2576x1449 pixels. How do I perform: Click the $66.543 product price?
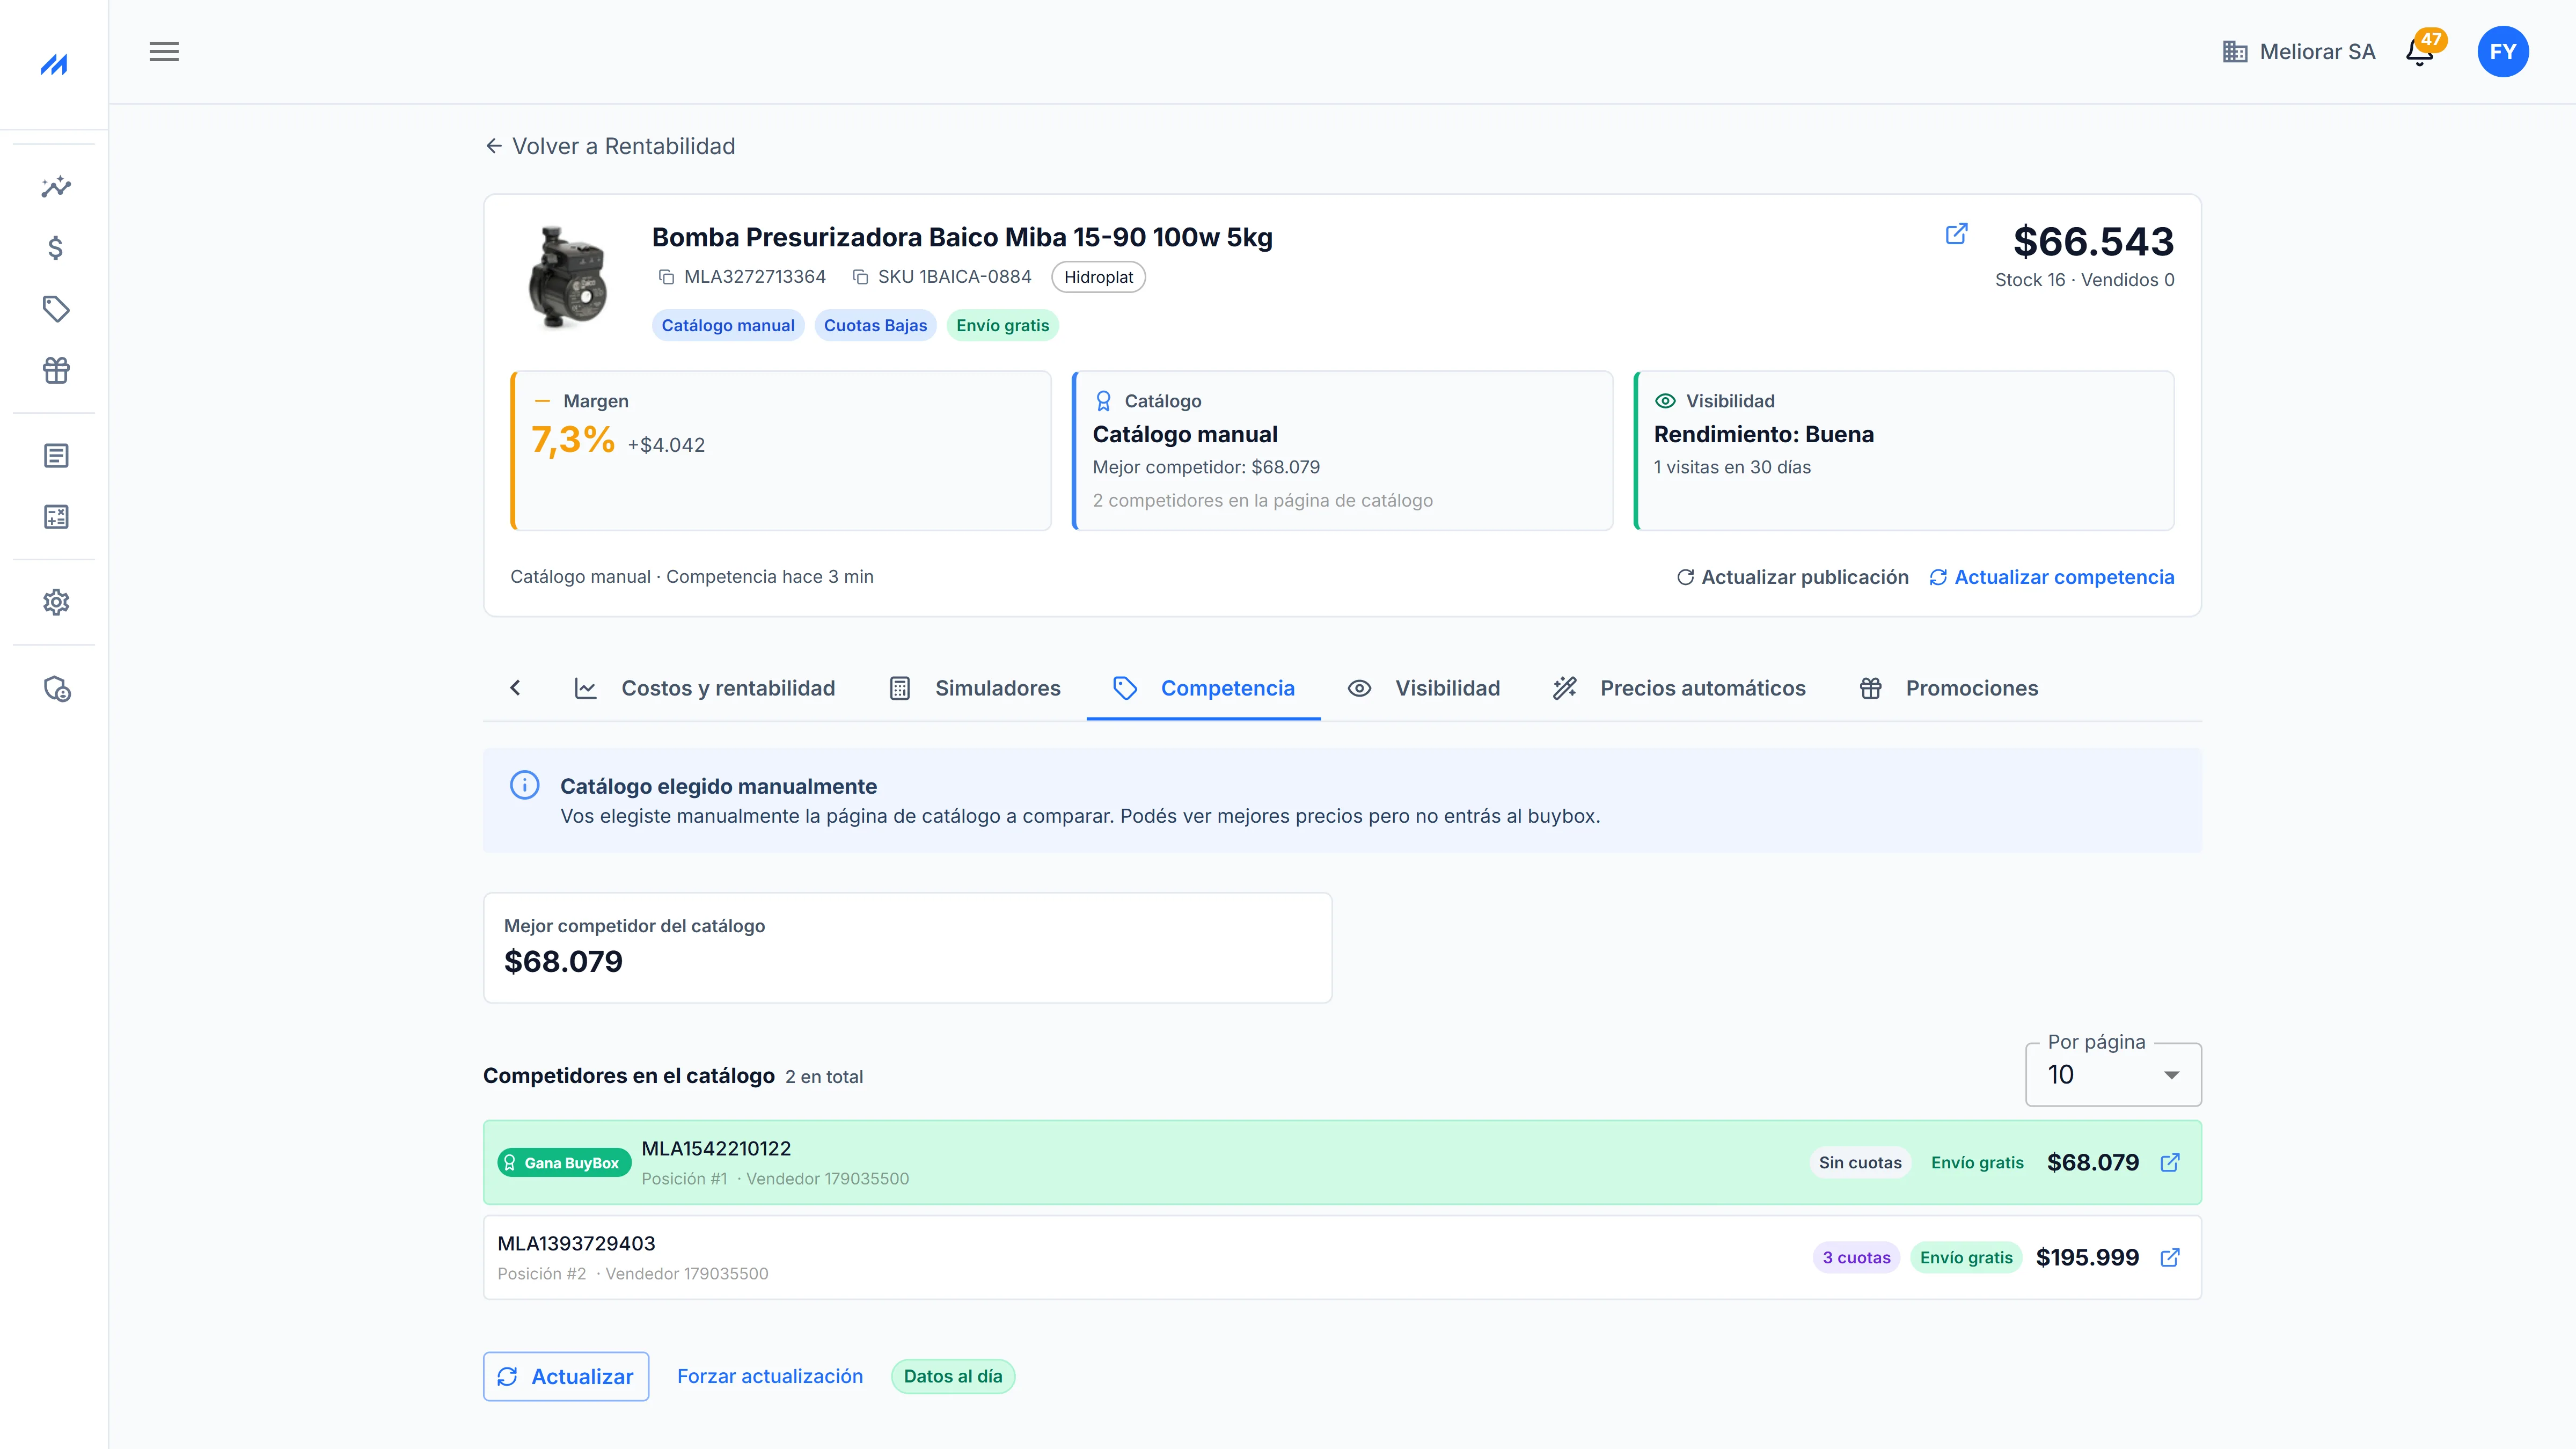(2093, 242)
